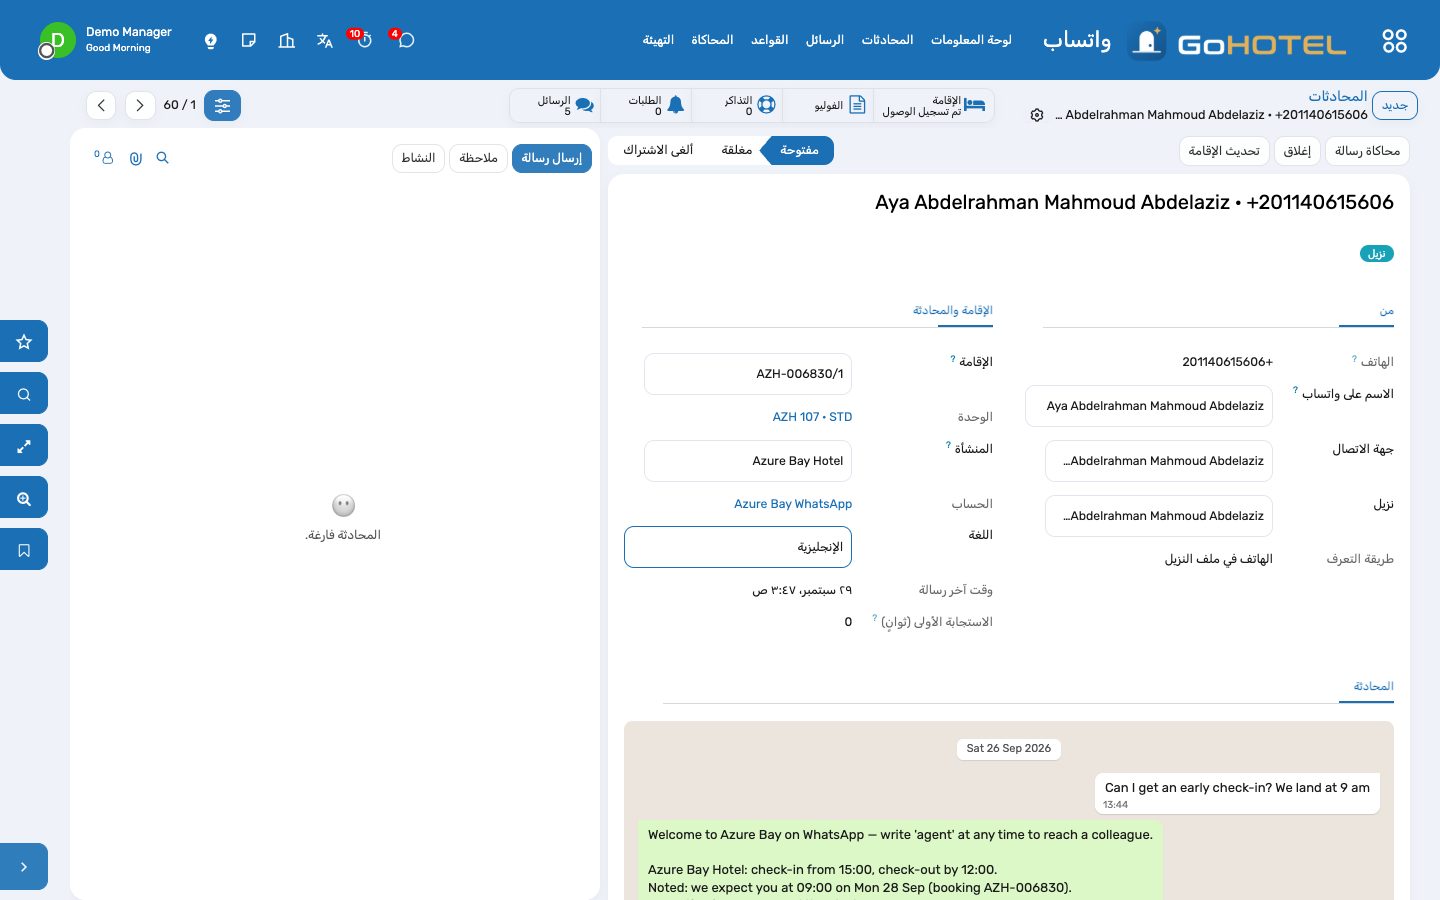The image size is (1440, 900).
Task: Open the المنشأة Azure Bay Hotel dropdown
Action: pos(748,461)
